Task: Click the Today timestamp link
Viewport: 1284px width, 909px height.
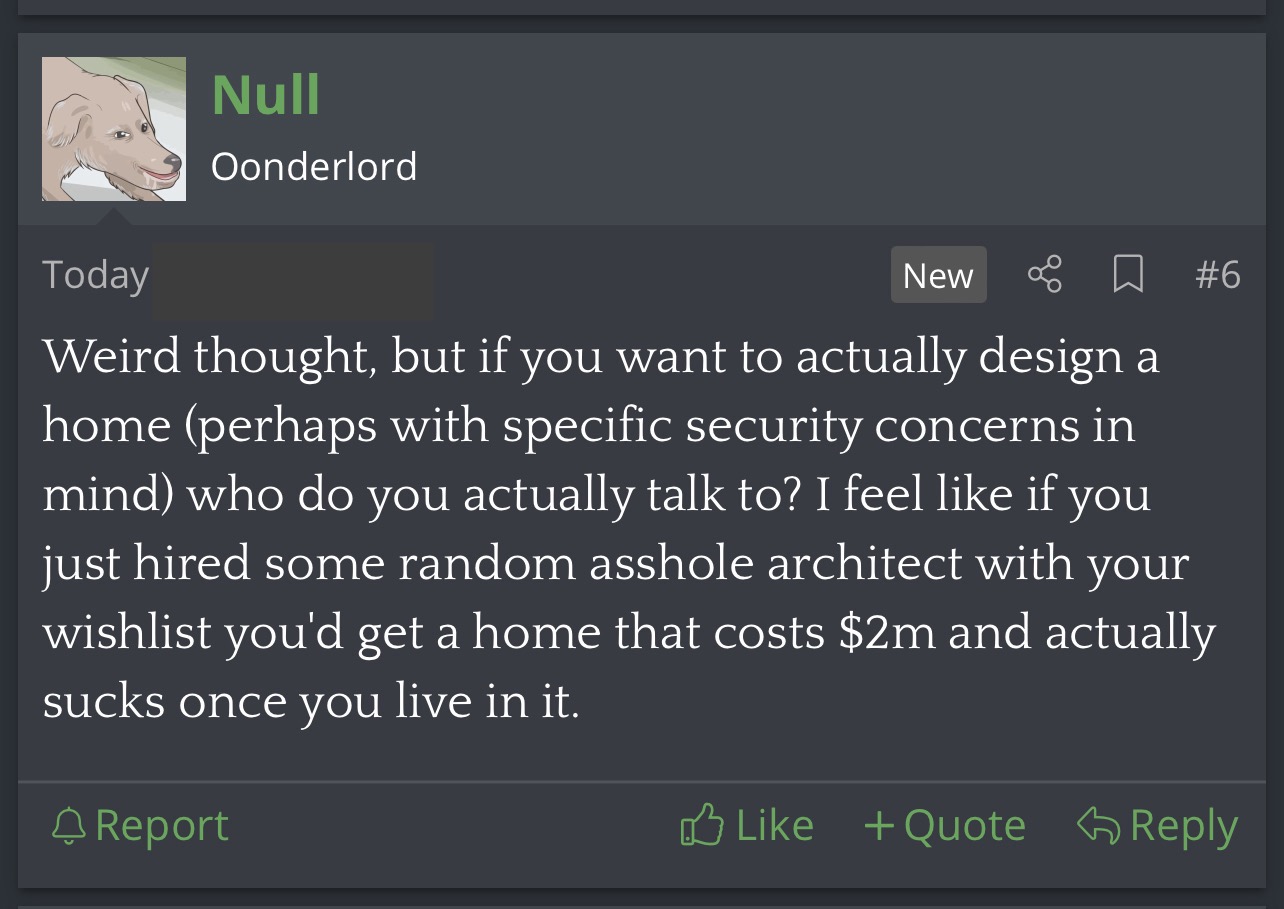Action: (x=95, y=274)
